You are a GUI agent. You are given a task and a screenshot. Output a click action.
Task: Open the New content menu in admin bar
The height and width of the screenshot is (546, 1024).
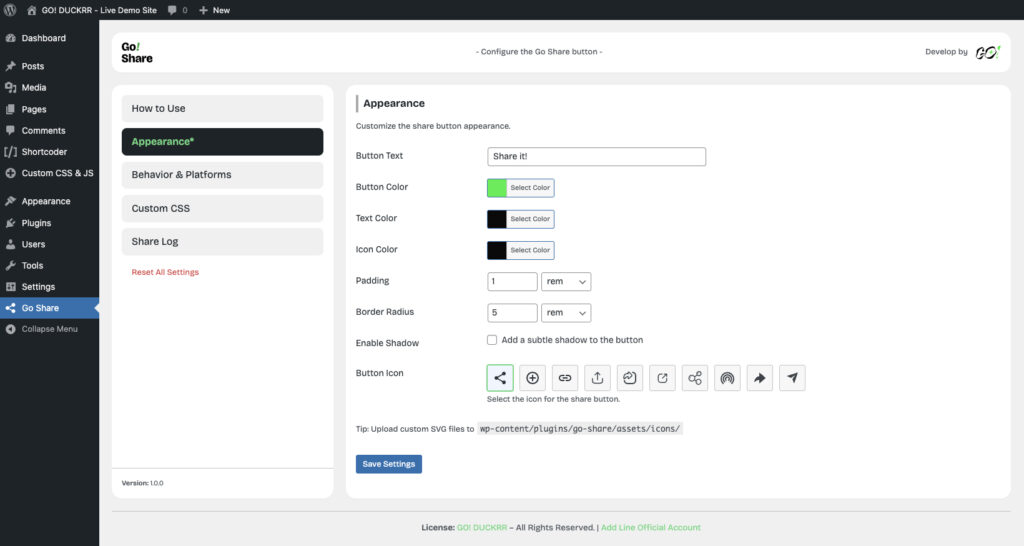pos(214,10)
